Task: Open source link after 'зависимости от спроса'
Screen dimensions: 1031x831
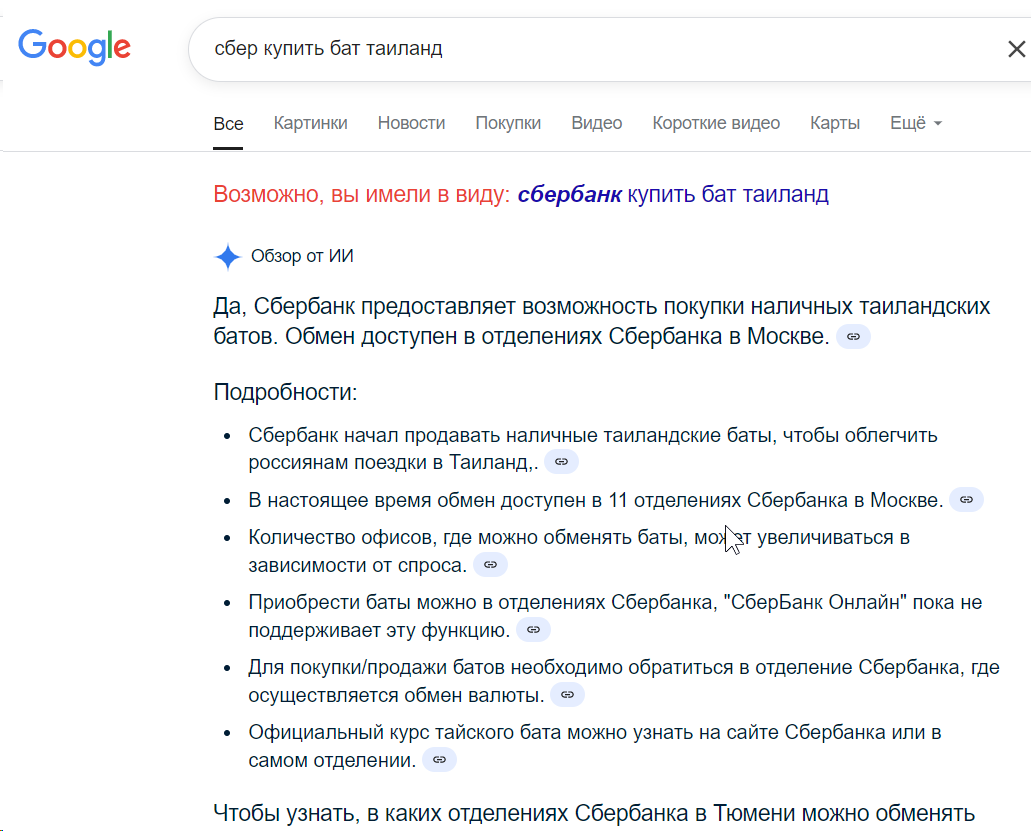Action: coord(490,565)
